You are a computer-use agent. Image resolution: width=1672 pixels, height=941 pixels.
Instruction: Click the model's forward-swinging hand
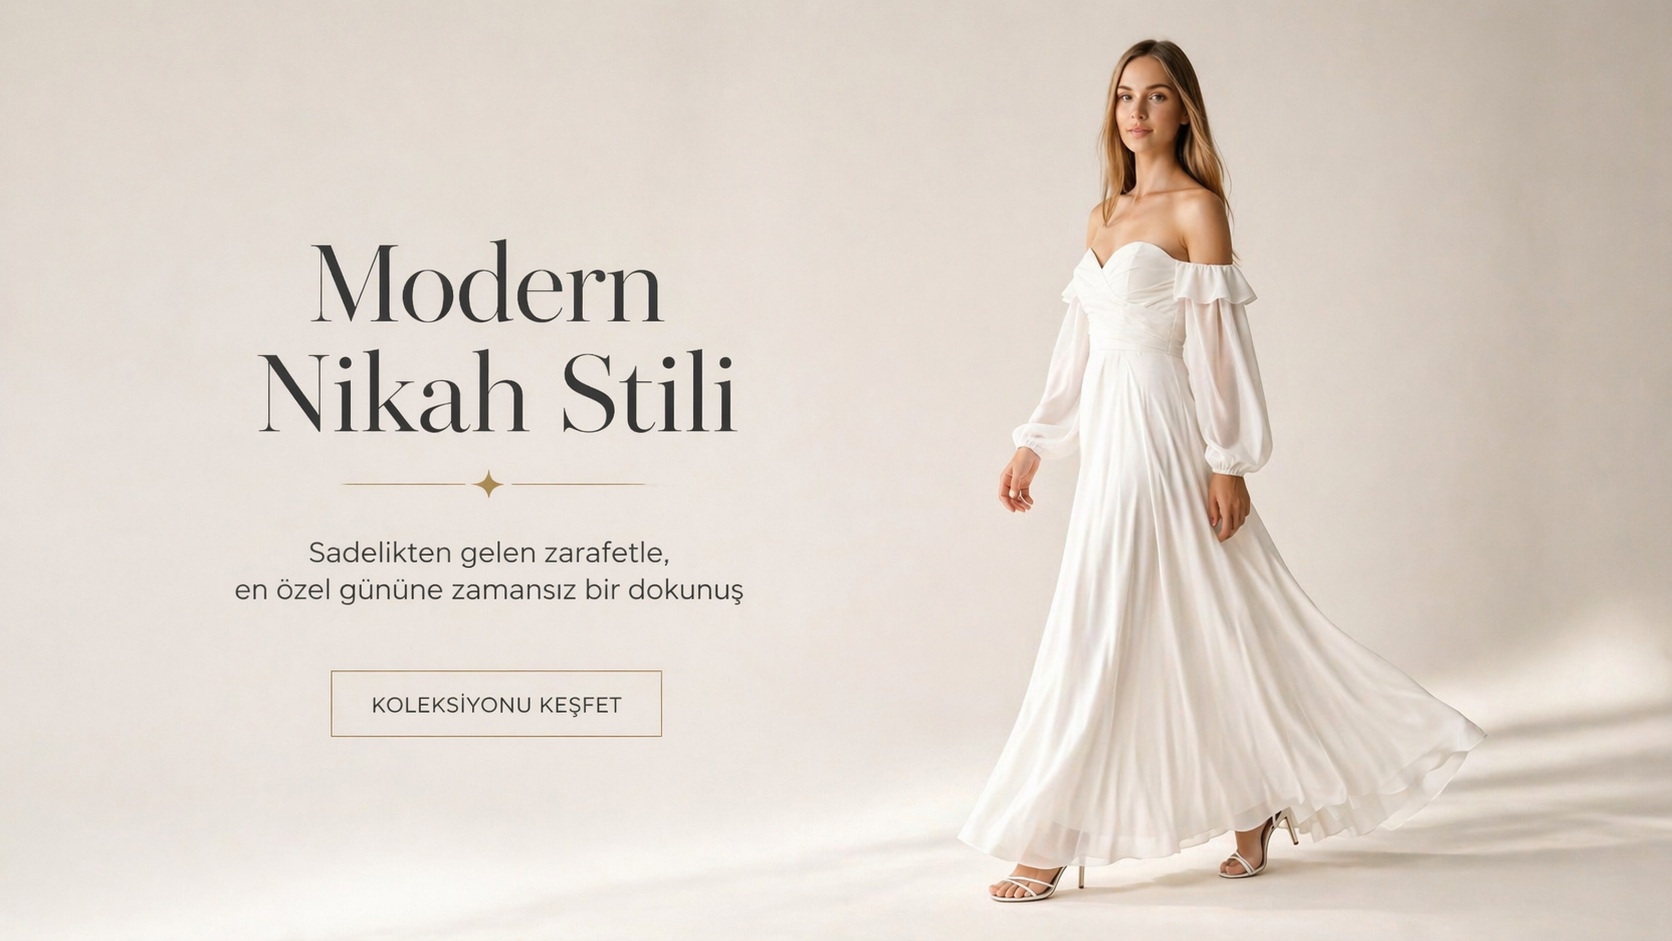[1018, 482]
